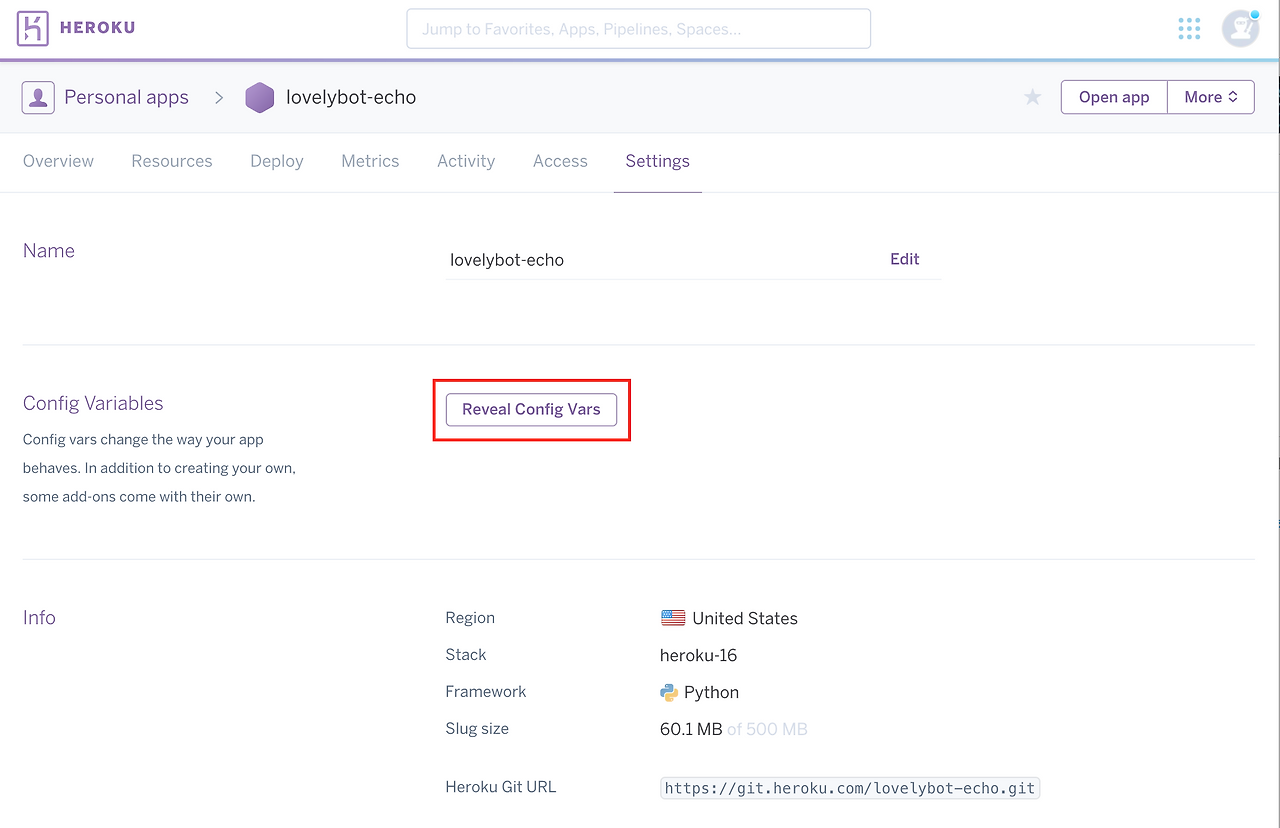
Task: Click the Heroku Git URL field
Action: [850, 788]
